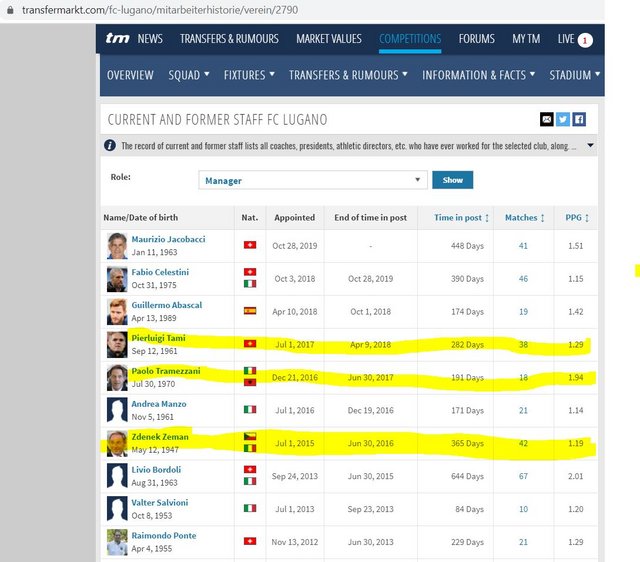Open top Transfers & Rumours menu

coord(229,39)
